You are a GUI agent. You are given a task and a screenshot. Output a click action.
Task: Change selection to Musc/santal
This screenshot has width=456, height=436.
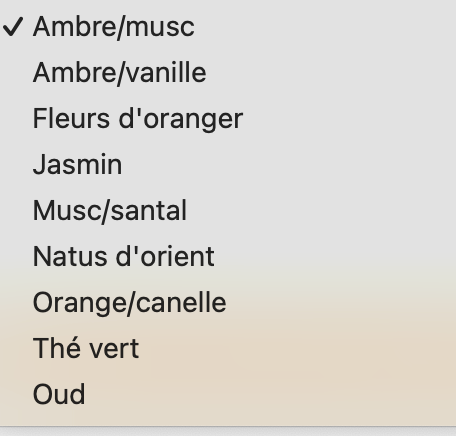228,211
